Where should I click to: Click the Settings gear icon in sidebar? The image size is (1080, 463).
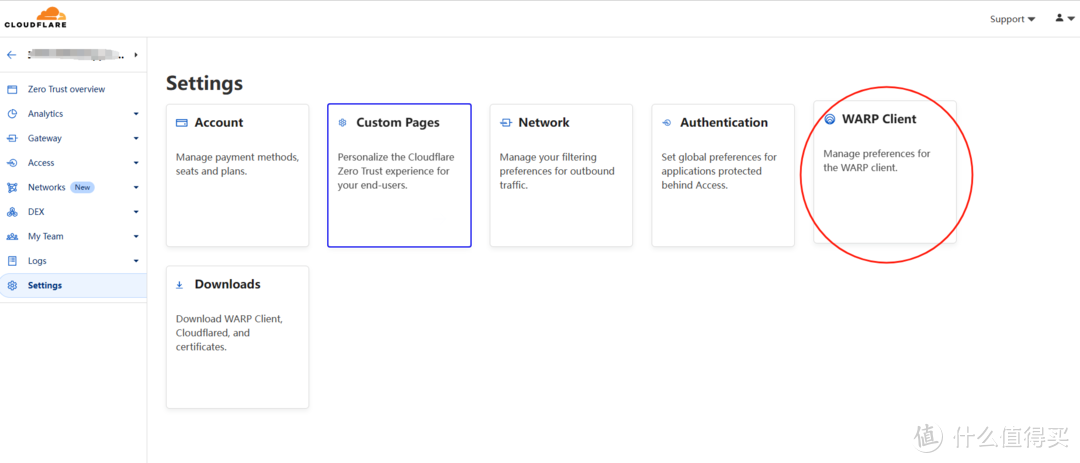click(12, 285)
